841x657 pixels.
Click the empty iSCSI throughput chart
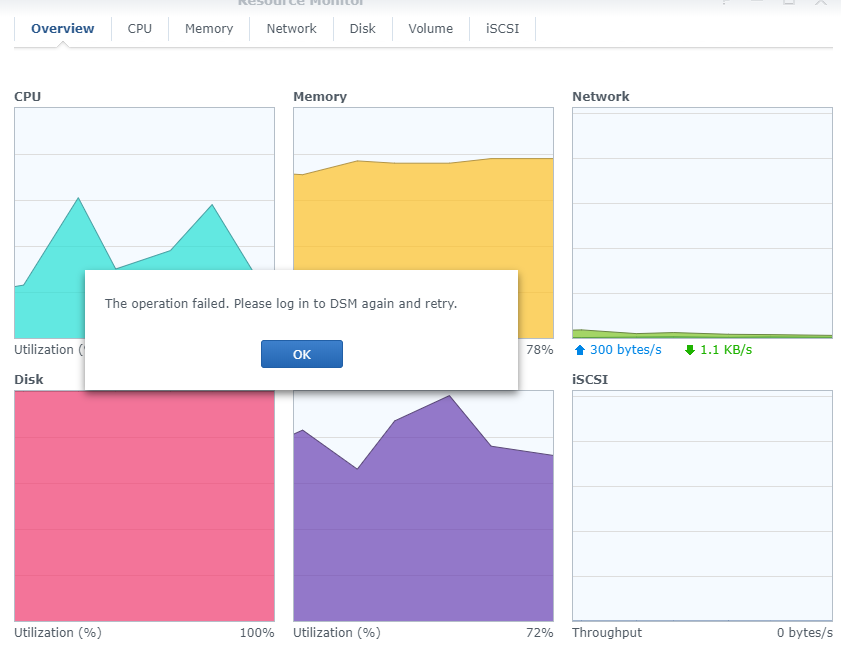tap(702, 505)
